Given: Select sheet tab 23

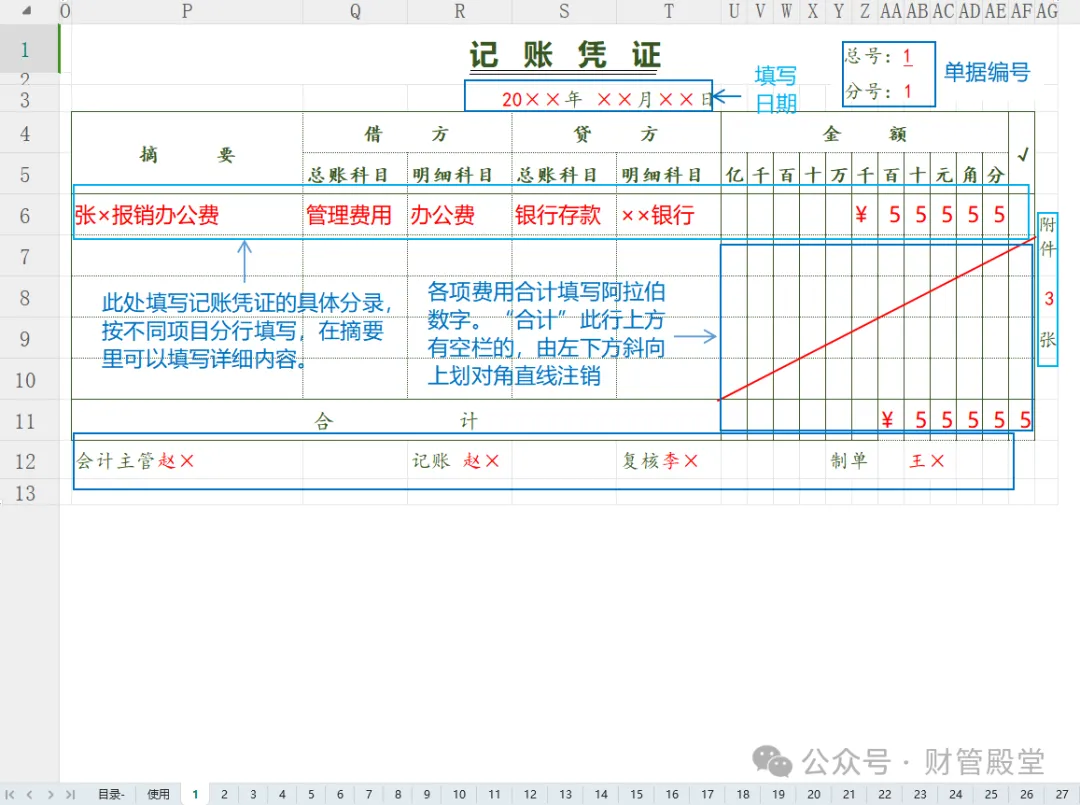Looking at the screenshot, I should point(920,794).
